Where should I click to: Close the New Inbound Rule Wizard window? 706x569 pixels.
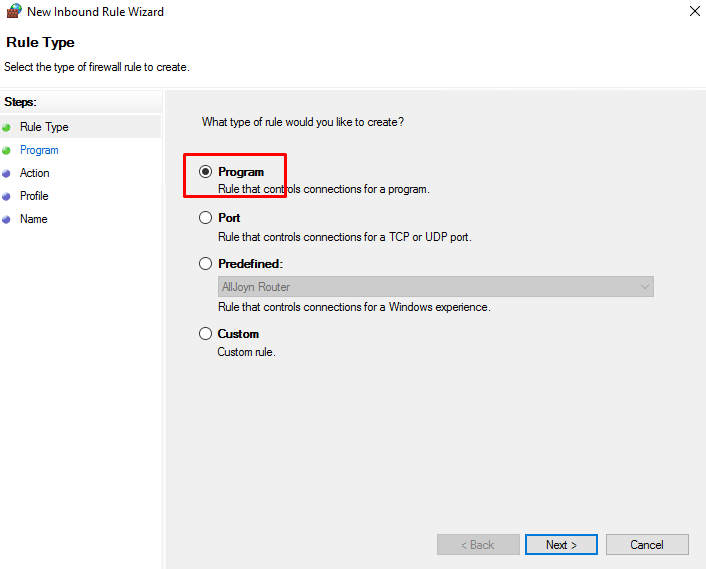pos(694,12)
